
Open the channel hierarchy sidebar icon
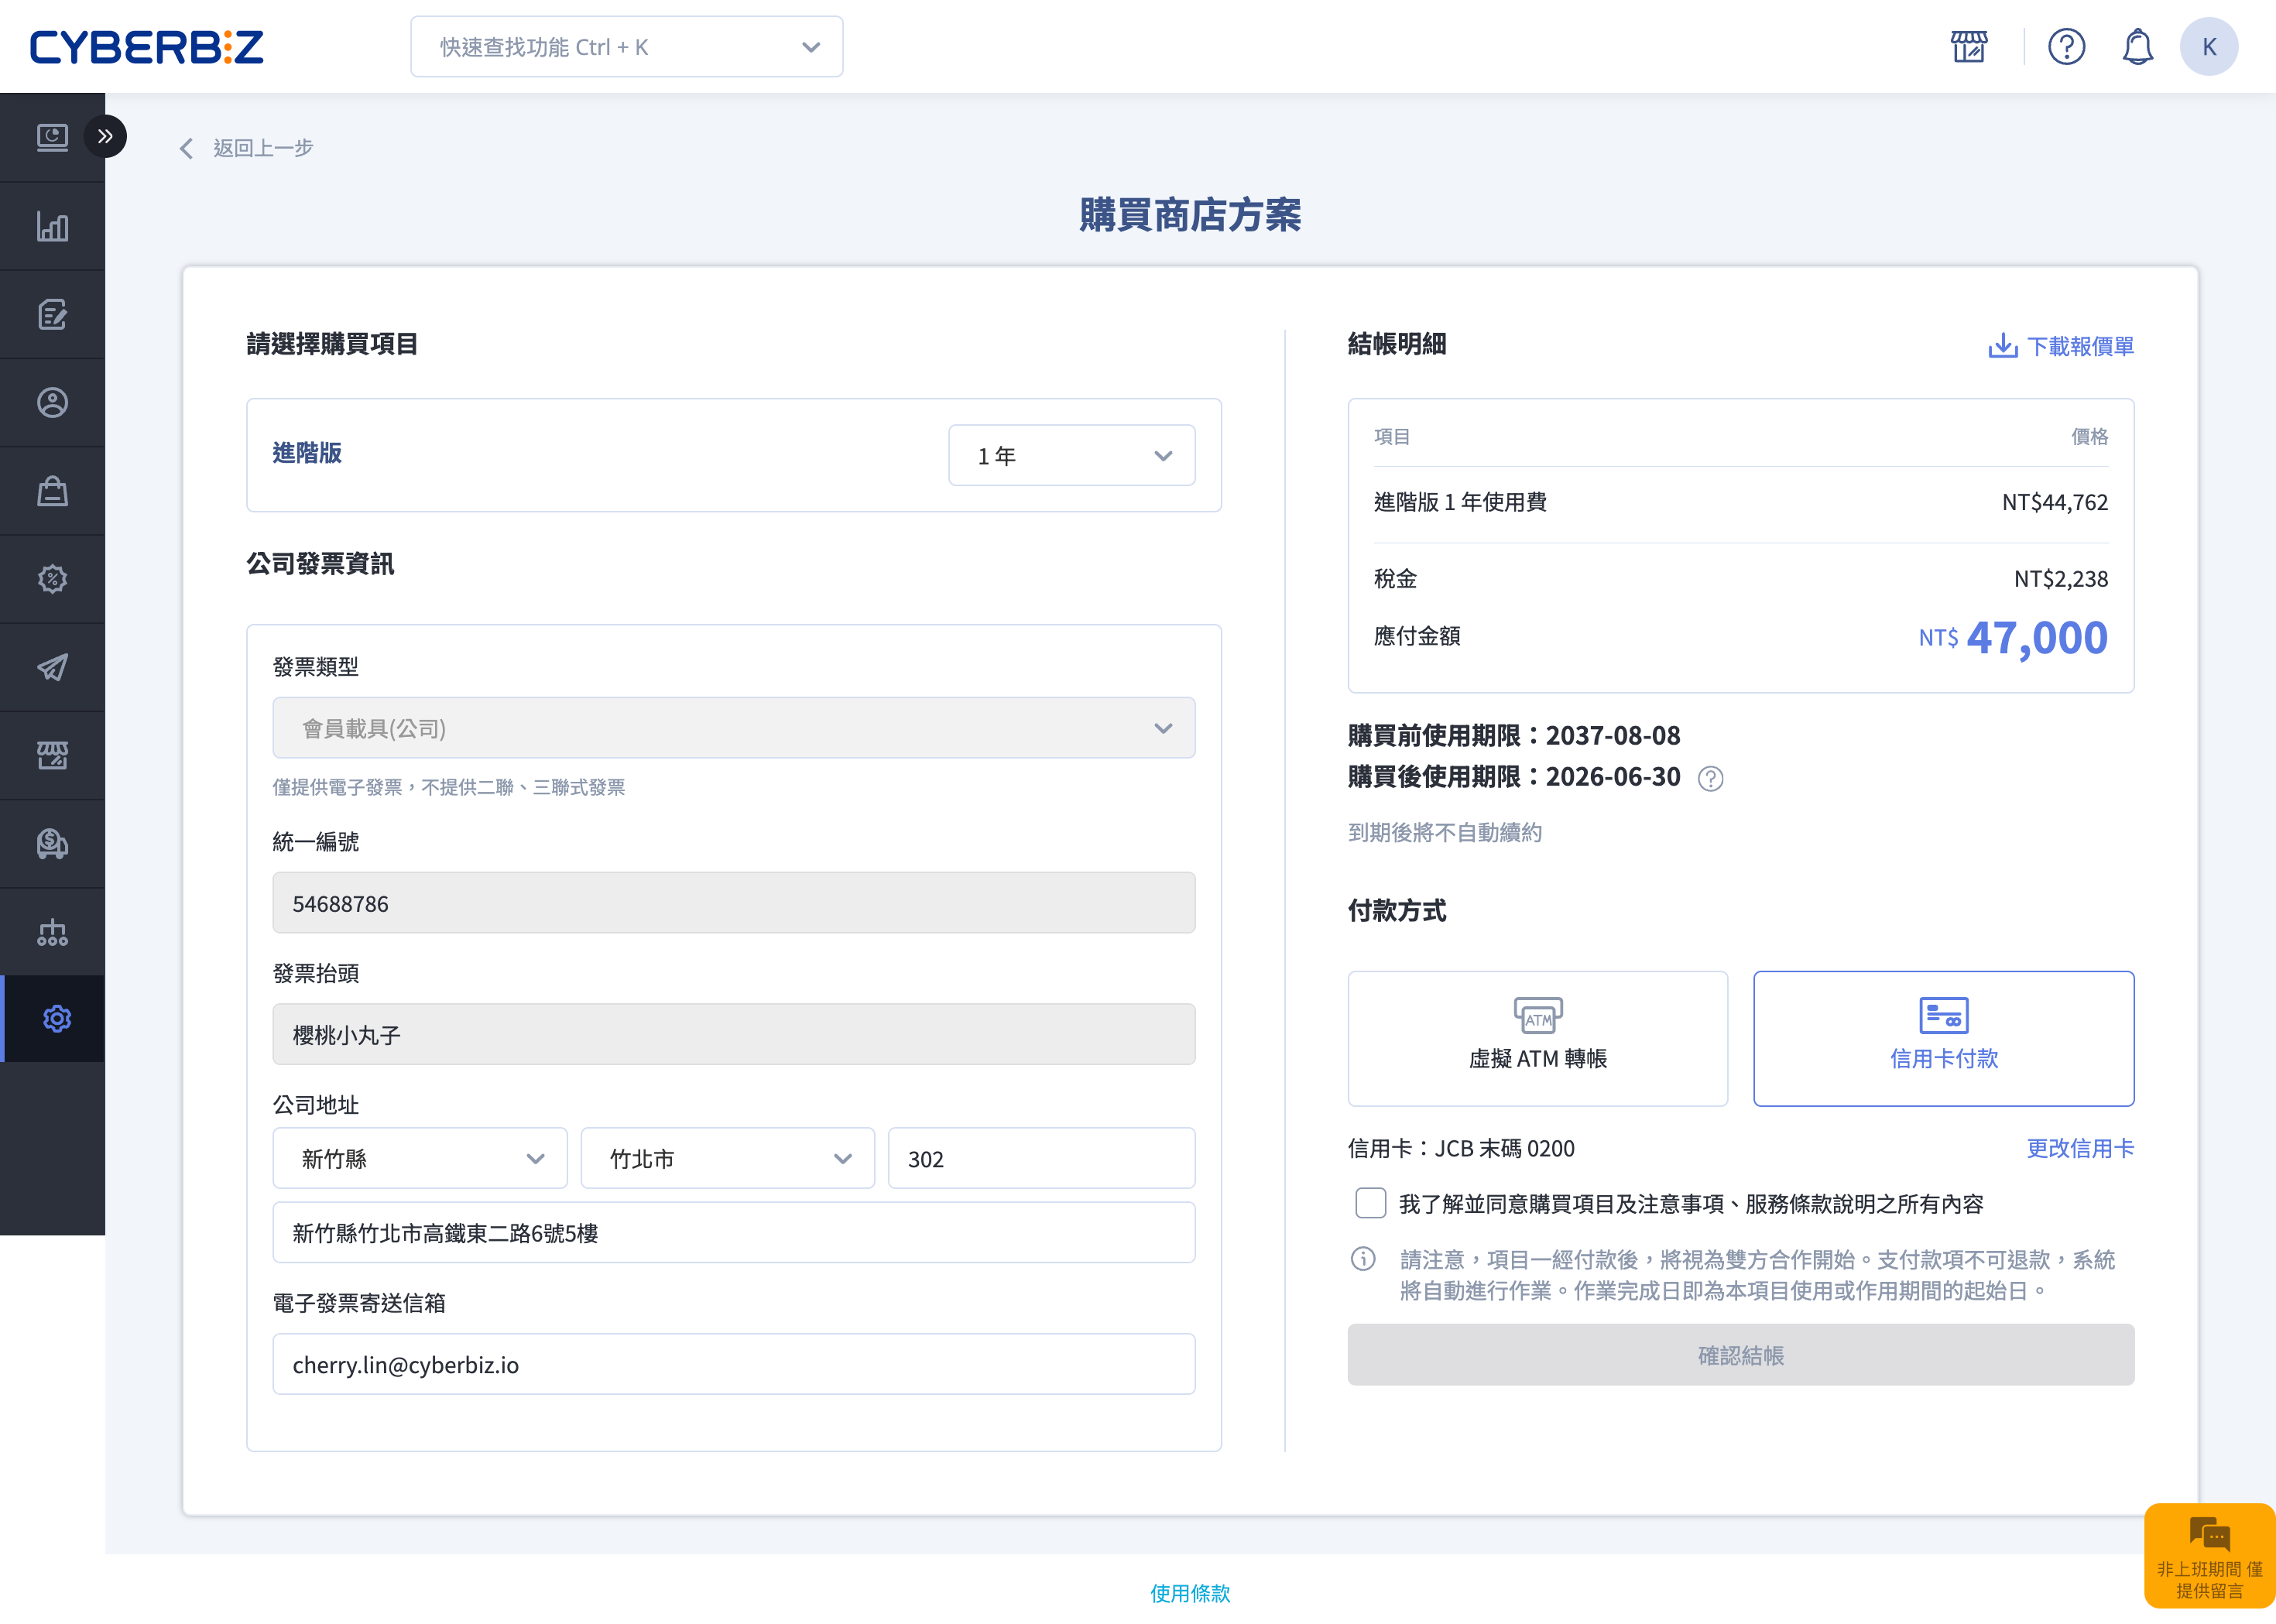pos(52,932)
